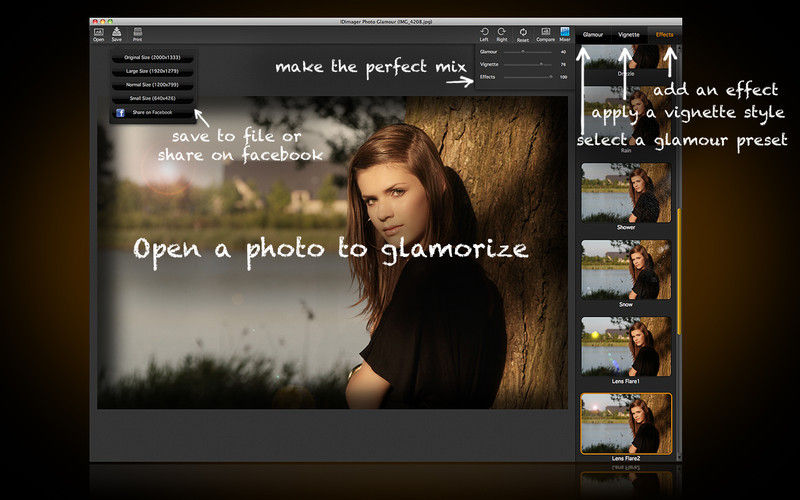The width and height of the screenshot is (800, 500).
Task: Apply the Shower effect thumbnail
Action: pos(626,192)
